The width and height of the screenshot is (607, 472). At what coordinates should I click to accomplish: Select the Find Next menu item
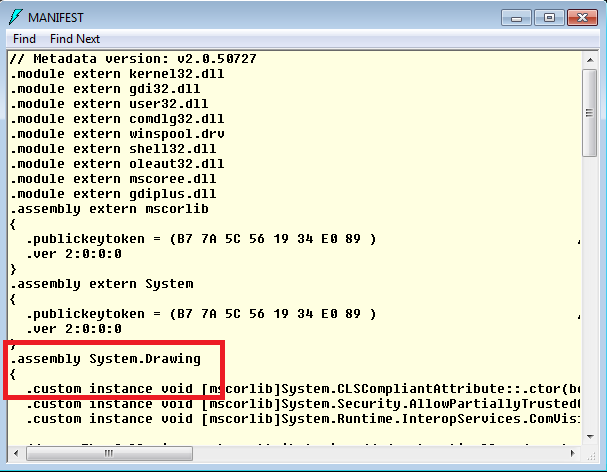pos(75,39)
